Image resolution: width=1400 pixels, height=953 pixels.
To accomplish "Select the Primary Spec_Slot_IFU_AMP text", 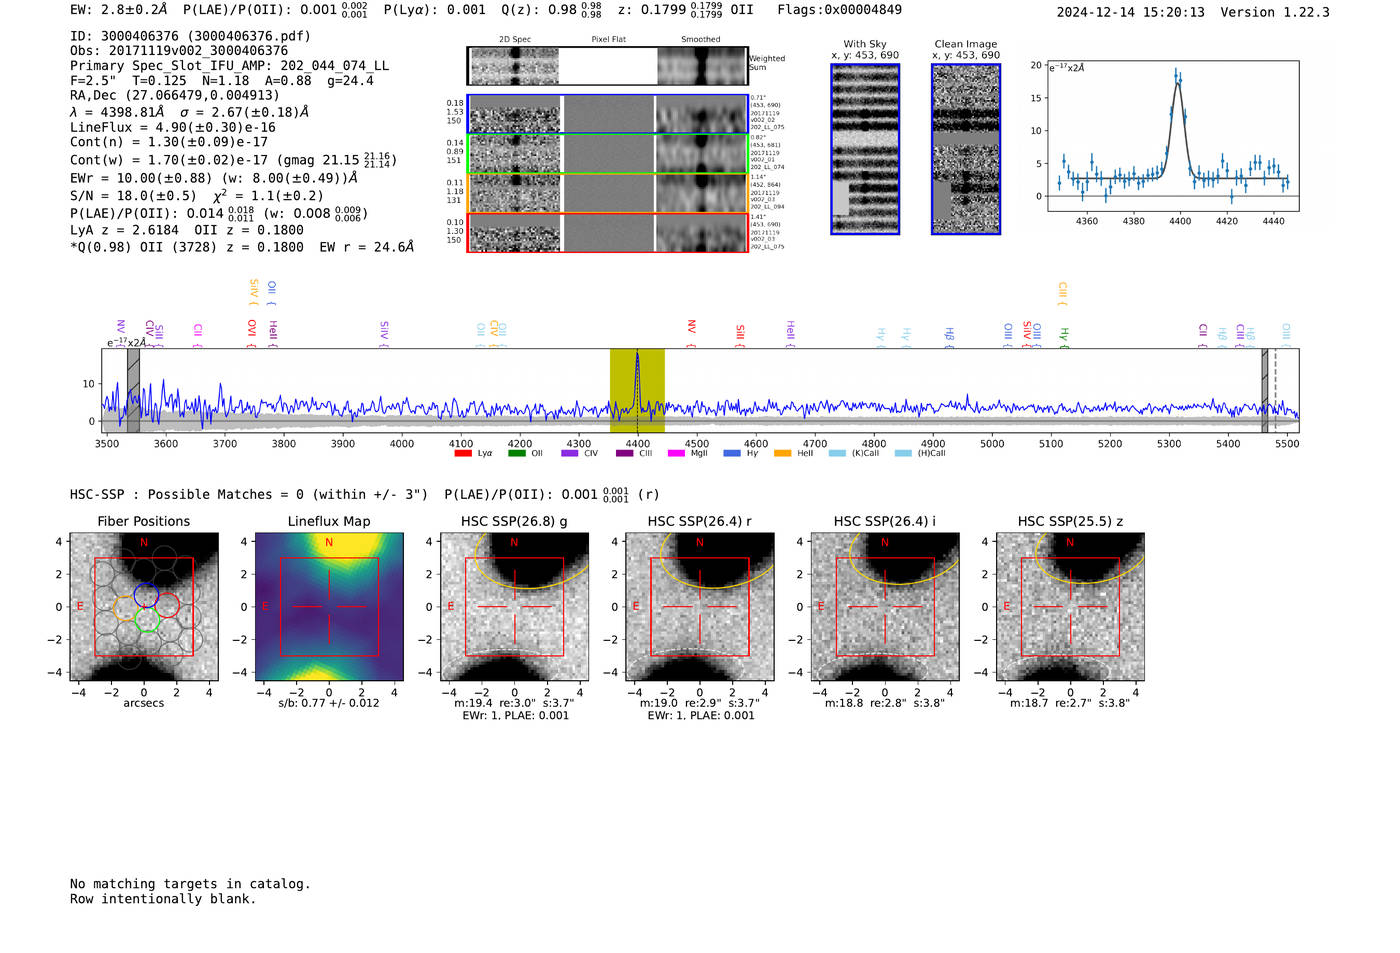I will 230,66.
